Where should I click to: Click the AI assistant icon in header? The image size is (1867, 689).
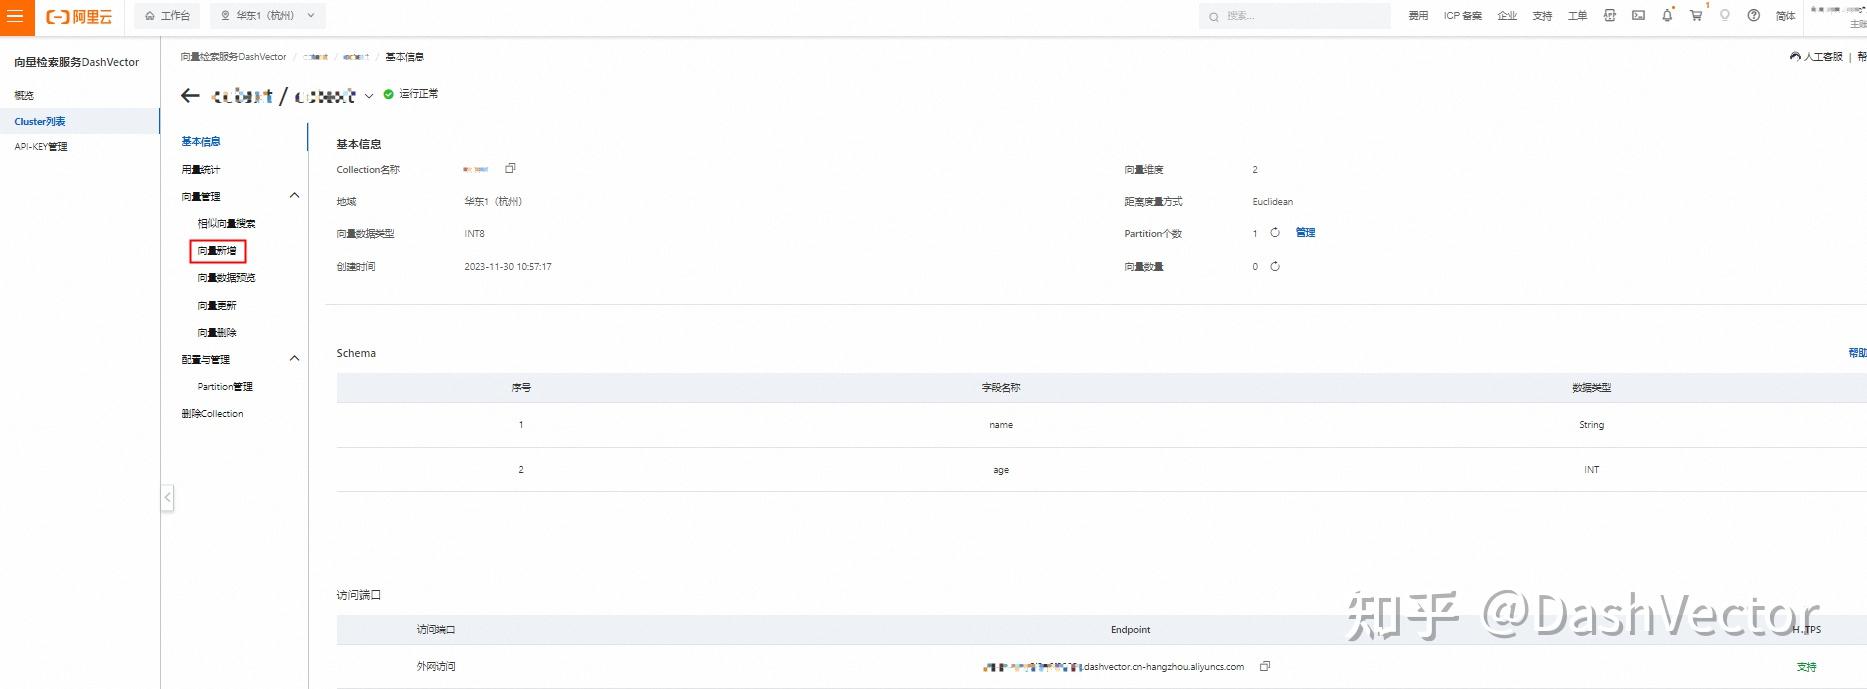point(1609,16)
